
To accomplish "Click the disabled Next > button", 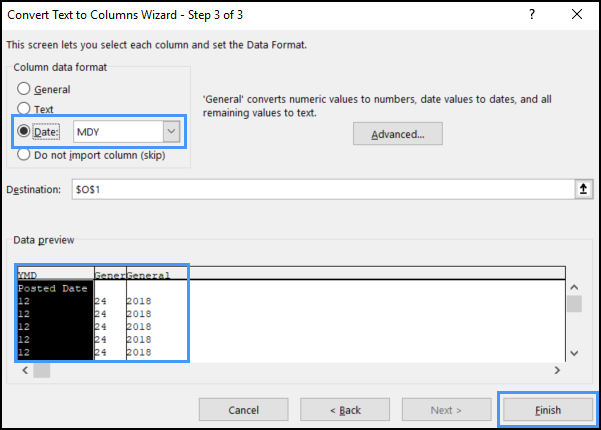I will [446, 410].
